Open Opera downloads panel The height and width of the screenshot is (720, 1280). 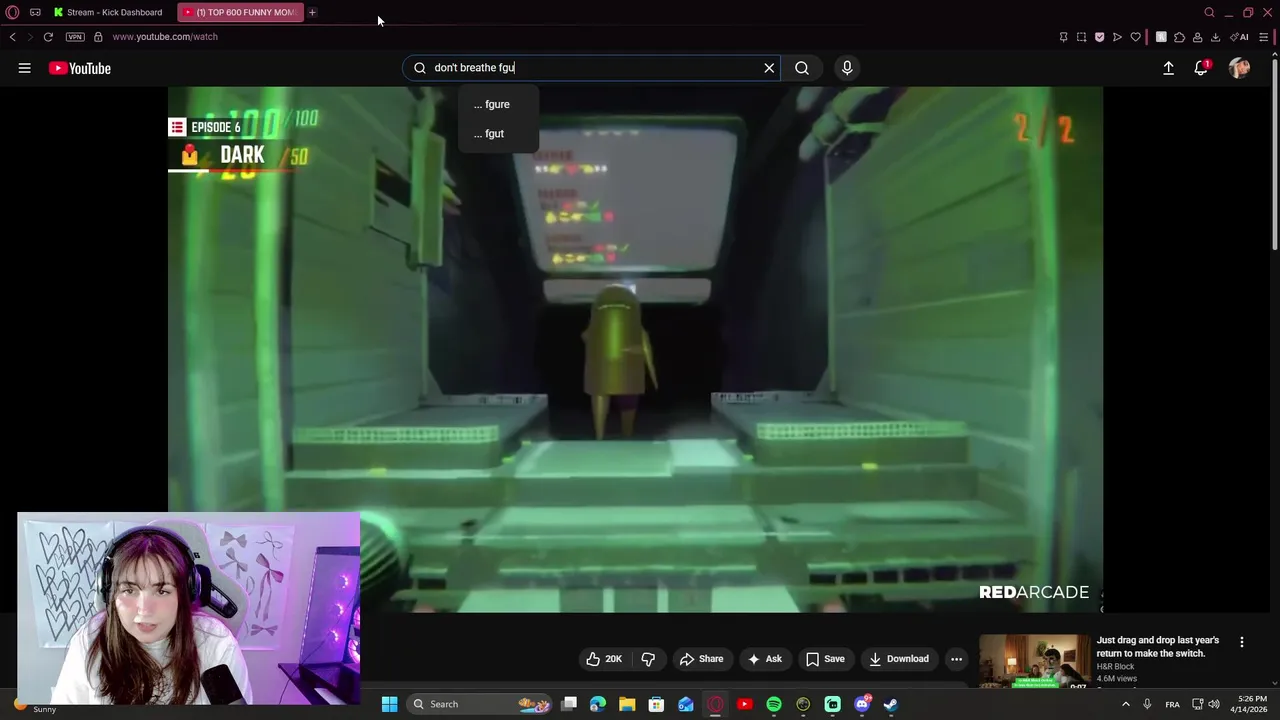tap(1215, 37)
